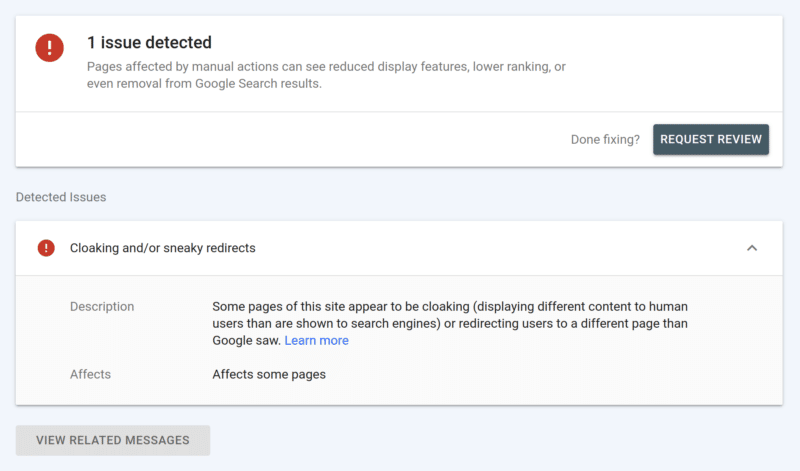800x471 pixels.
Task: Click "Pages affected by manual actions" text
Action: click(x=186, y=66)
